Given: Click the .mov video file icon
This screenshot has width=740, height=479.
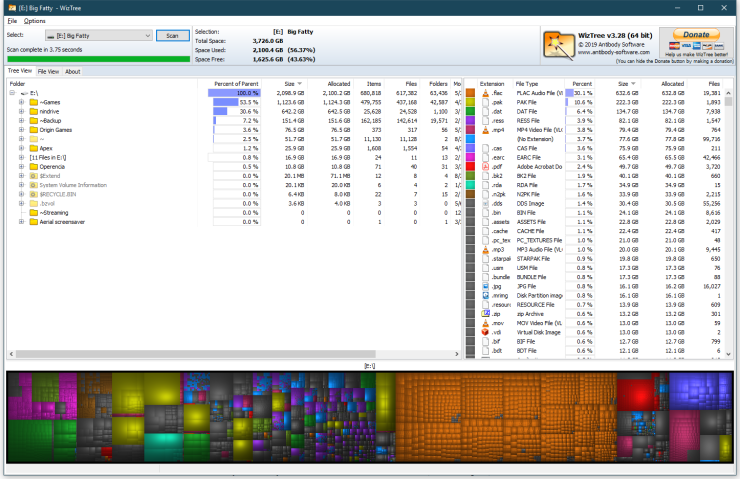Looking at the screenshot, I should 485,323.
